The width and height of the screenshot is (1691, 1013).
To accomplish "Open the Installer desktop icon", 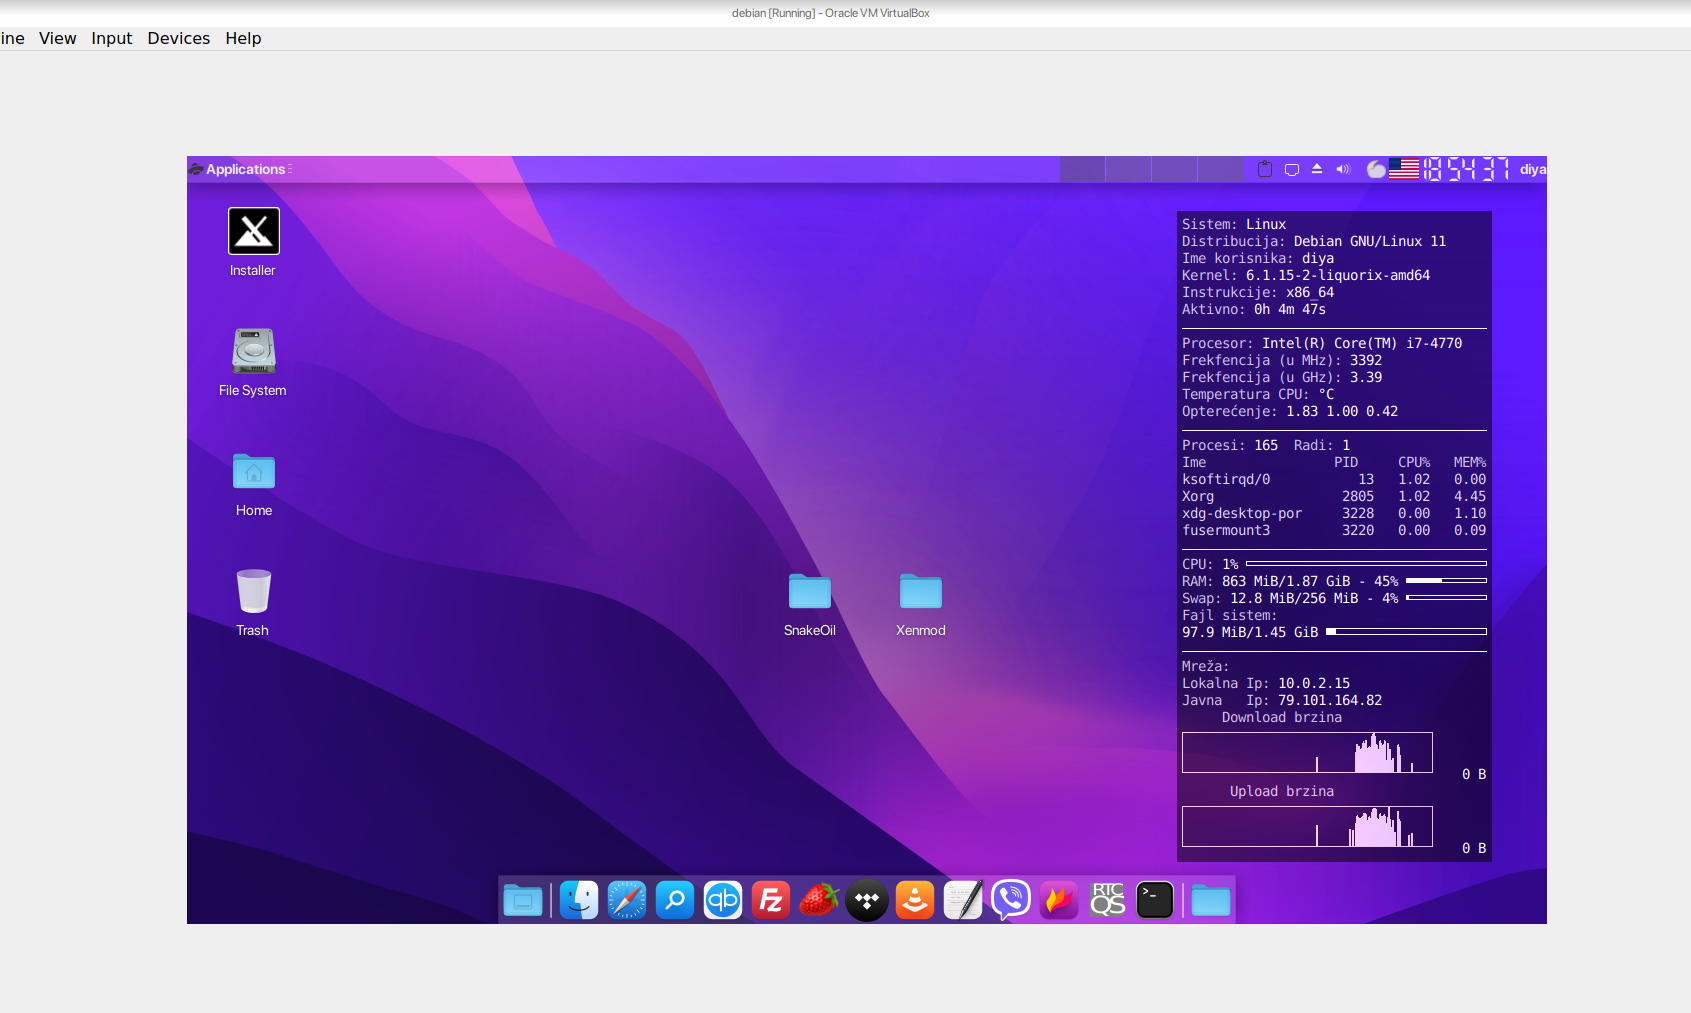I will point(253,232).
